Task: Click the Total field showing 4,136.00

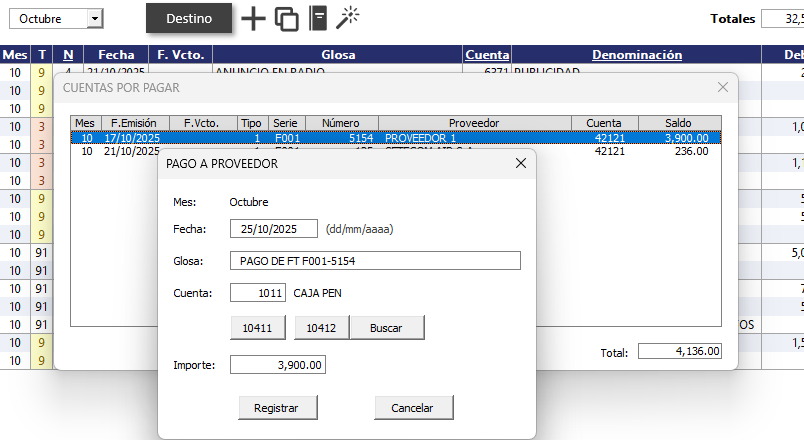Action: pos(680,351)
